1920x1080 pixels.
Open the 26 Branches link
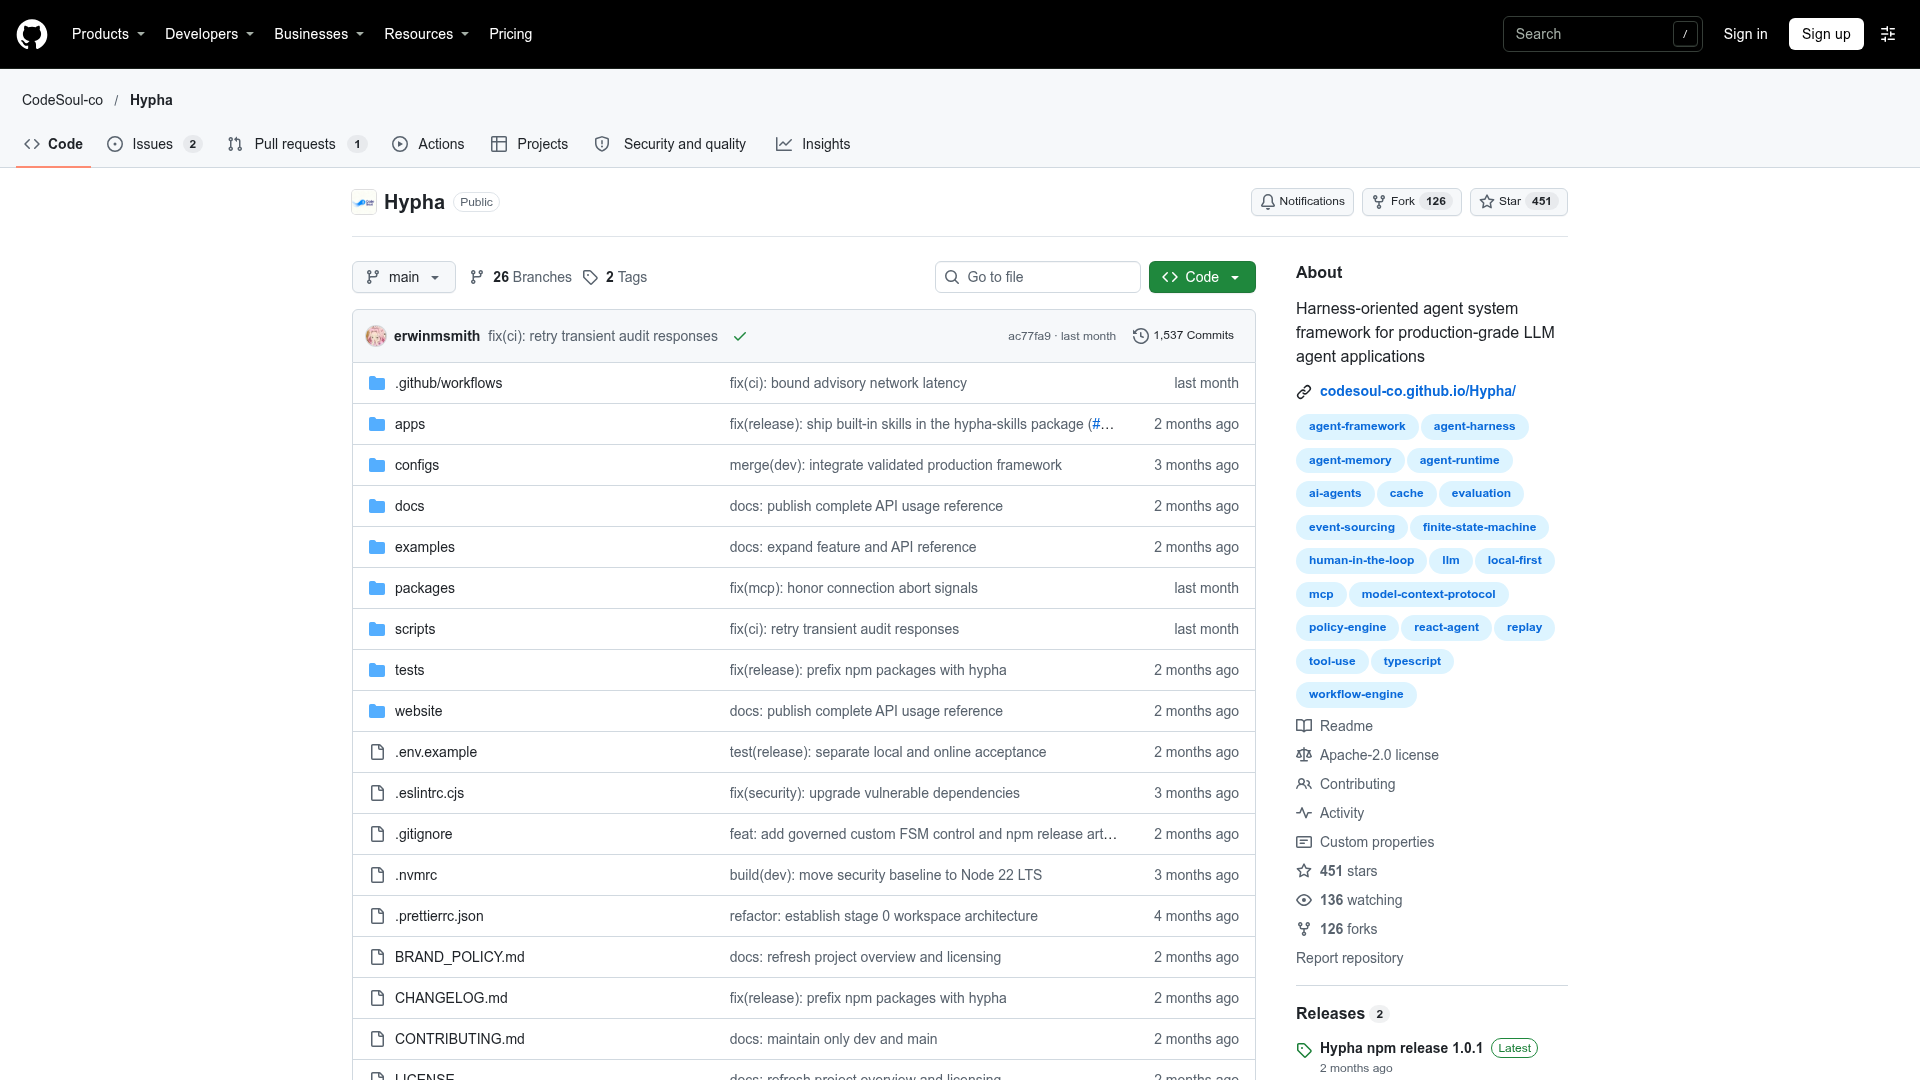click(521, 277)
